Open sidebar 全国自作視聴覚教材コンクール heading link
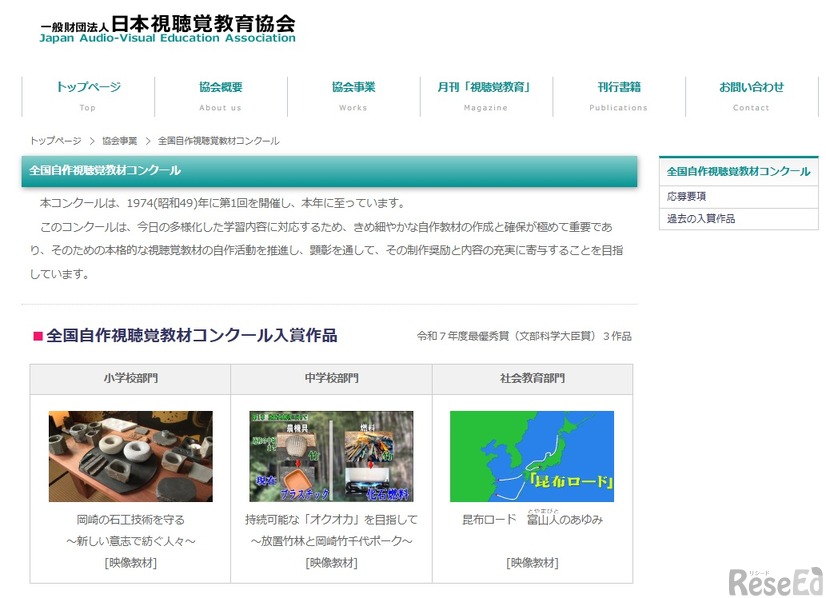The image size is (826, 598). 739,171
